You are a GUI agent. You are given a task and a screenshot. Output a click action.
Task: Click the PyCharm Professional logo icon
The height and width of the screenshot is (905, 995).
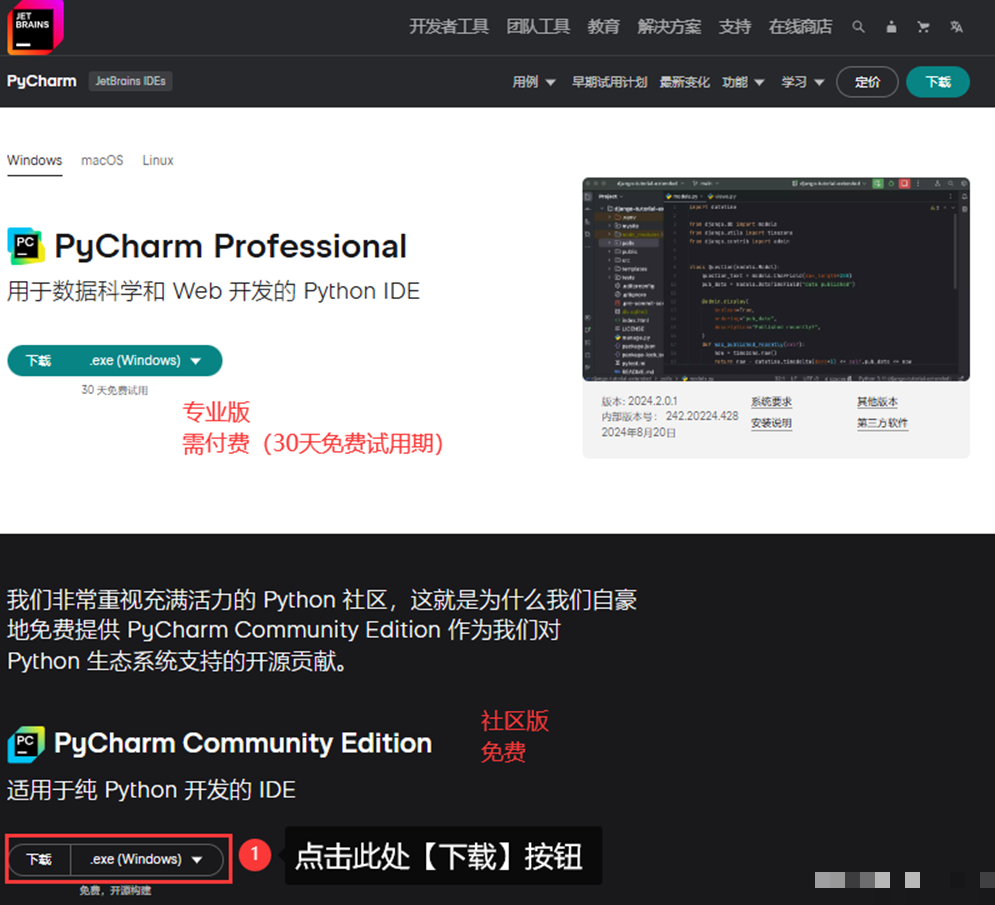click(26, 246)
